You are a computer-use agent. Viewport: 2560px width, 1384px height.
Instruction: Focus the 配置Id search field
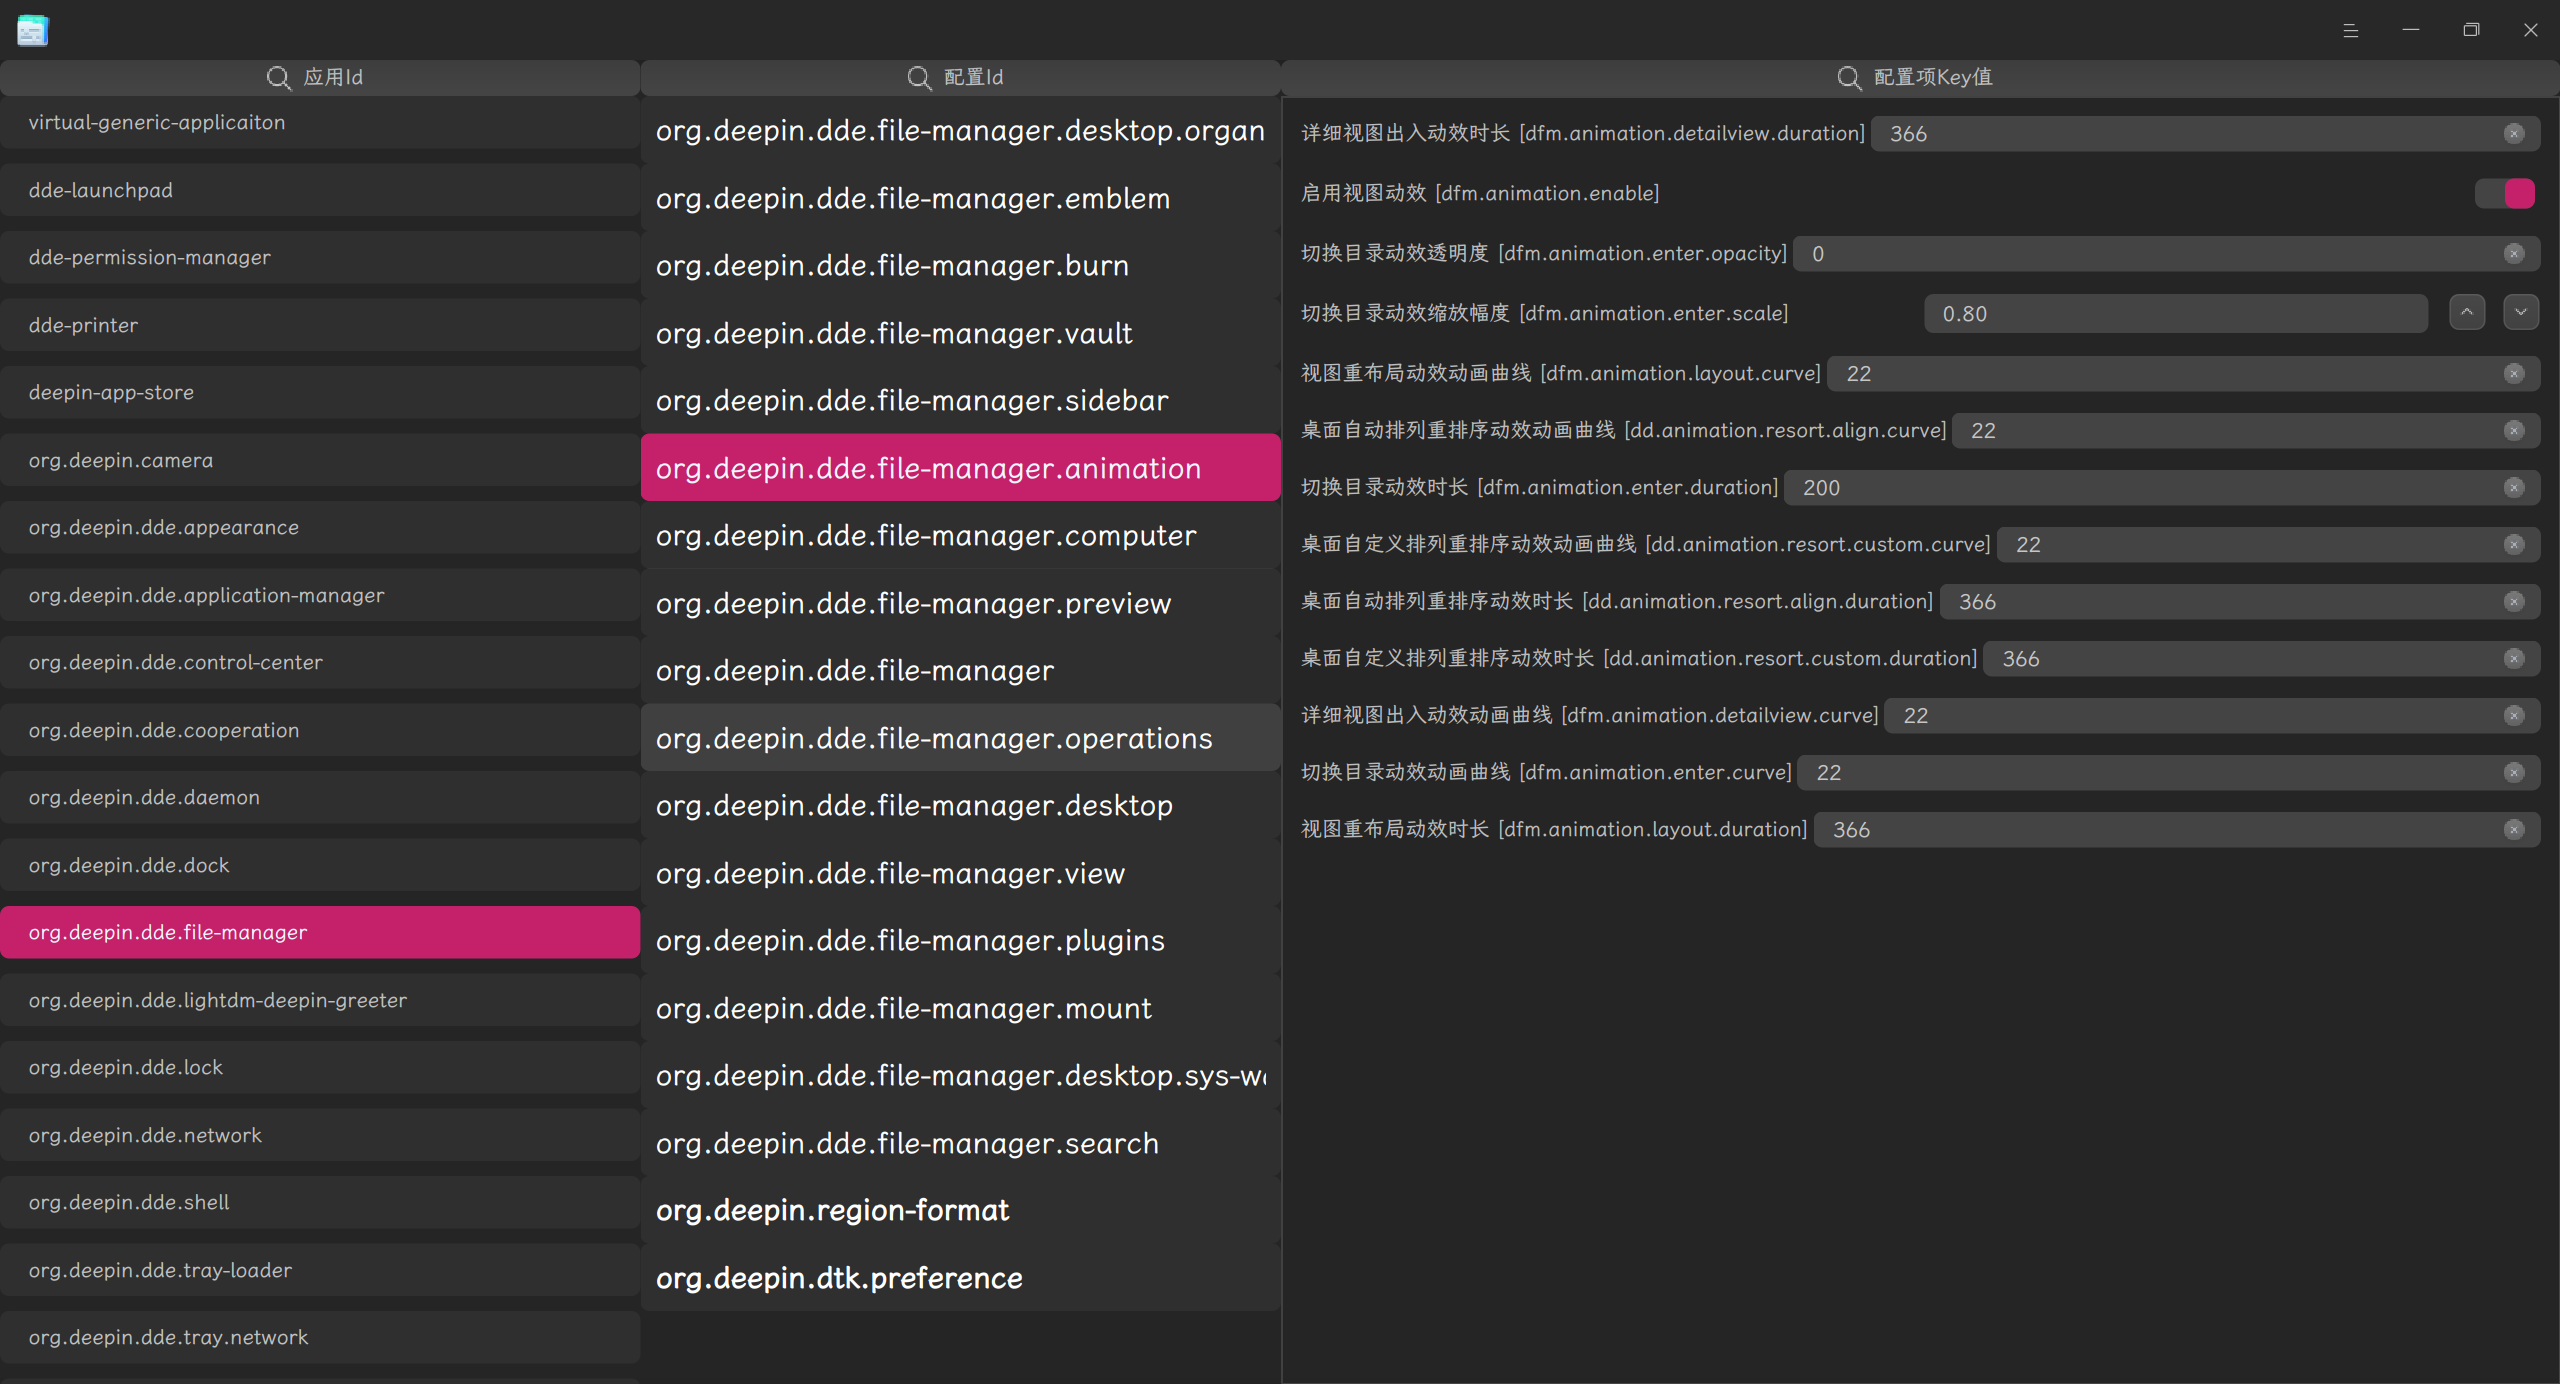tap(960, 78)
